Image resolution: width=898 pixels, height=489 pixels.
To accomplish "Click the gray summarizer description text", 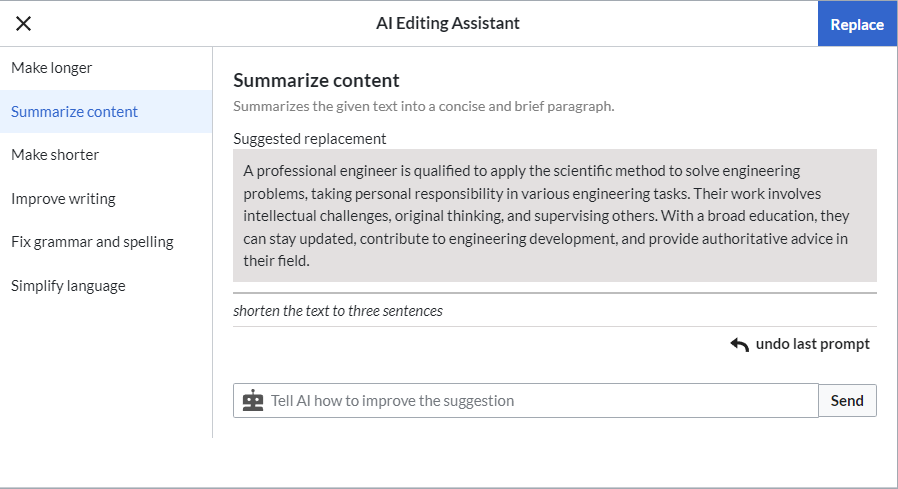I will pos(424,107).
